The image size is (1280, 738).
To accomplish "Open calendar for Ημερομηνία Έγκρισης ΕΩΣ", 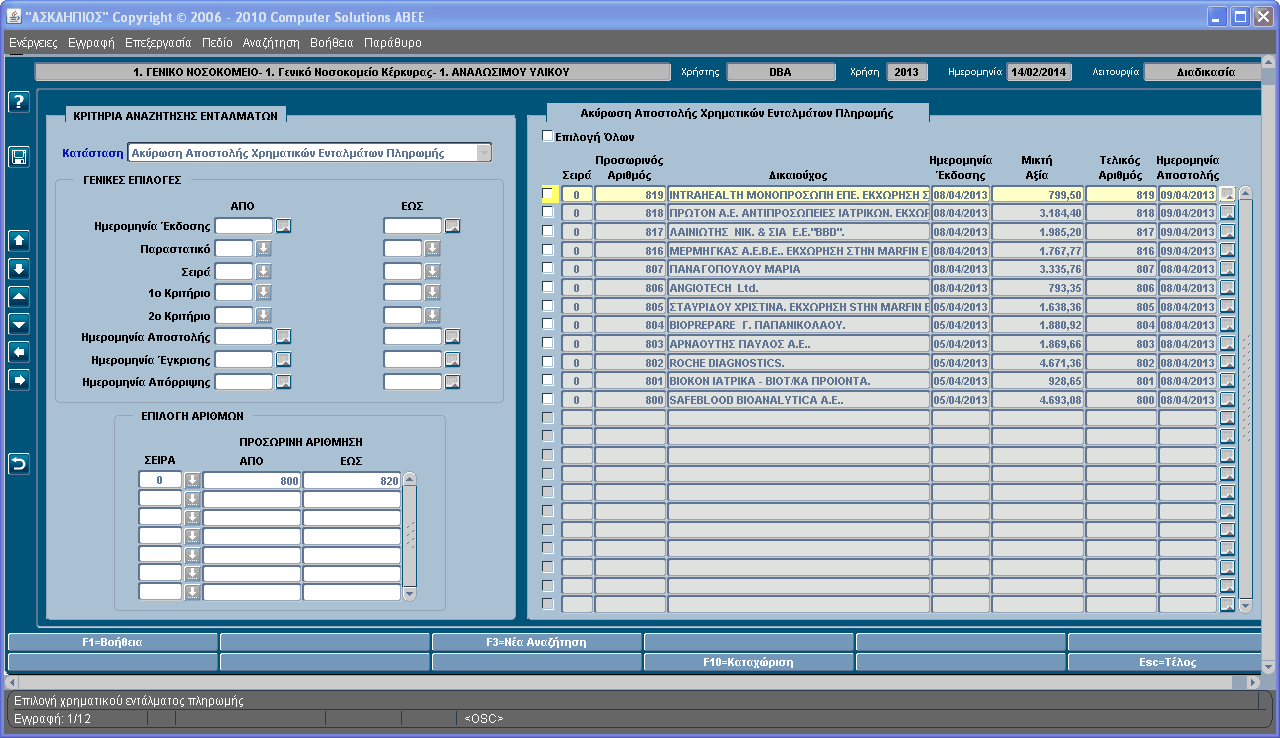I will point(452,360).
